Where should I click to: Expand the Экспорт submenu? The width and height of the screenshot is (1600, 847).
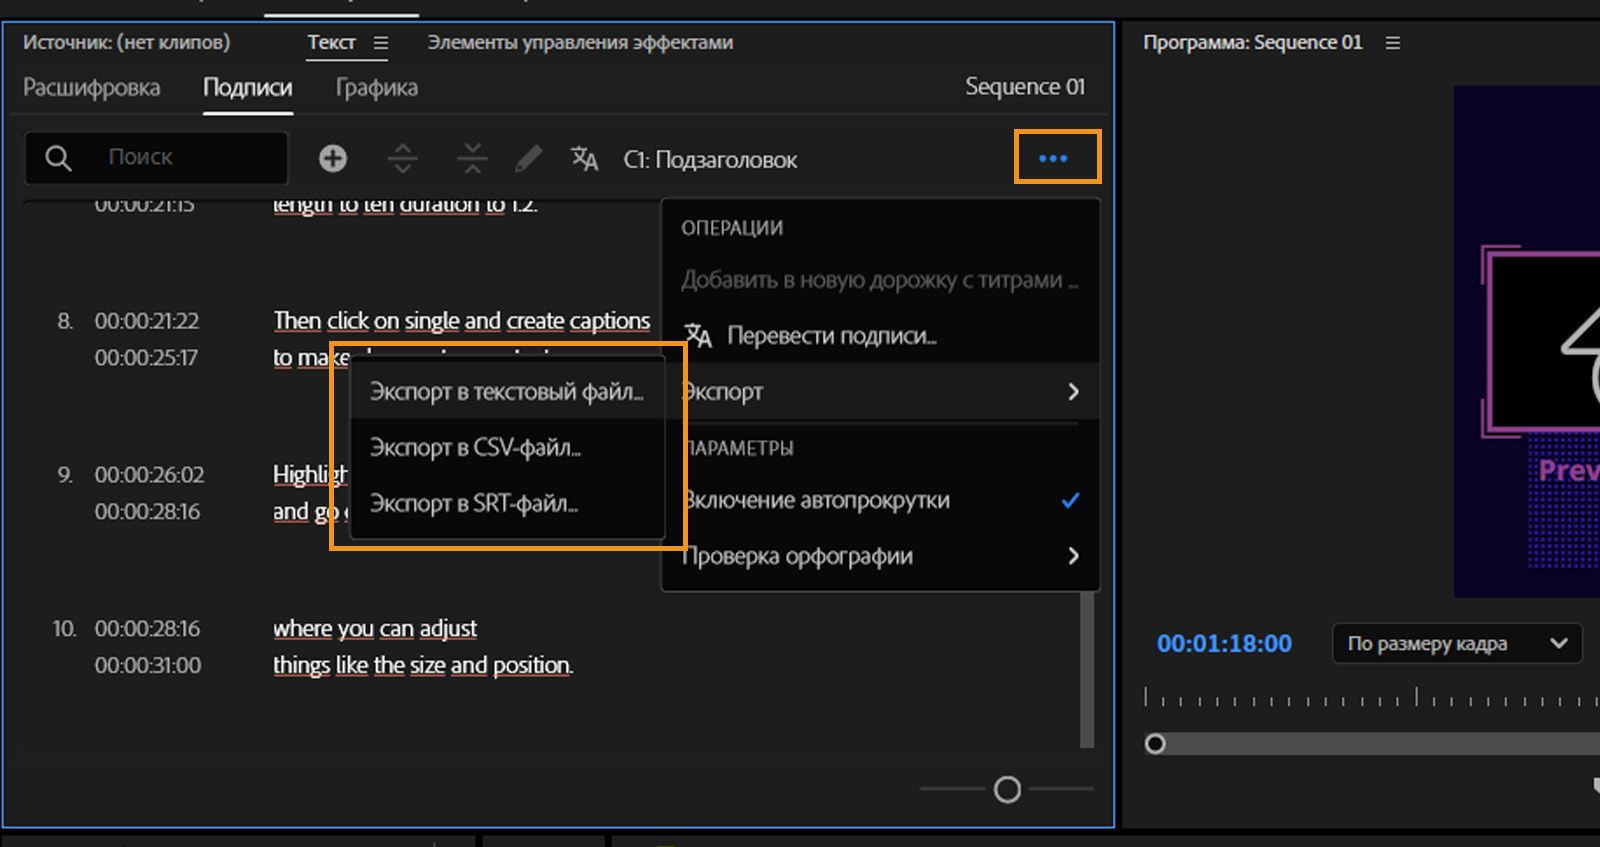[x=880, y=392]
